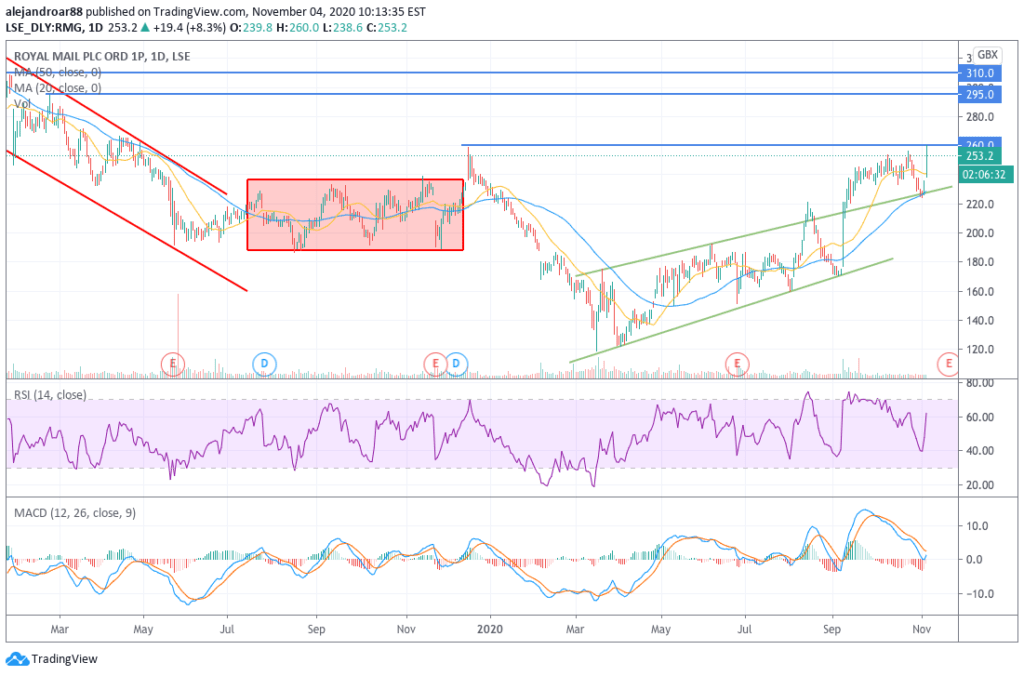Click the blue 310.0 price level label

tap(979, 73)
